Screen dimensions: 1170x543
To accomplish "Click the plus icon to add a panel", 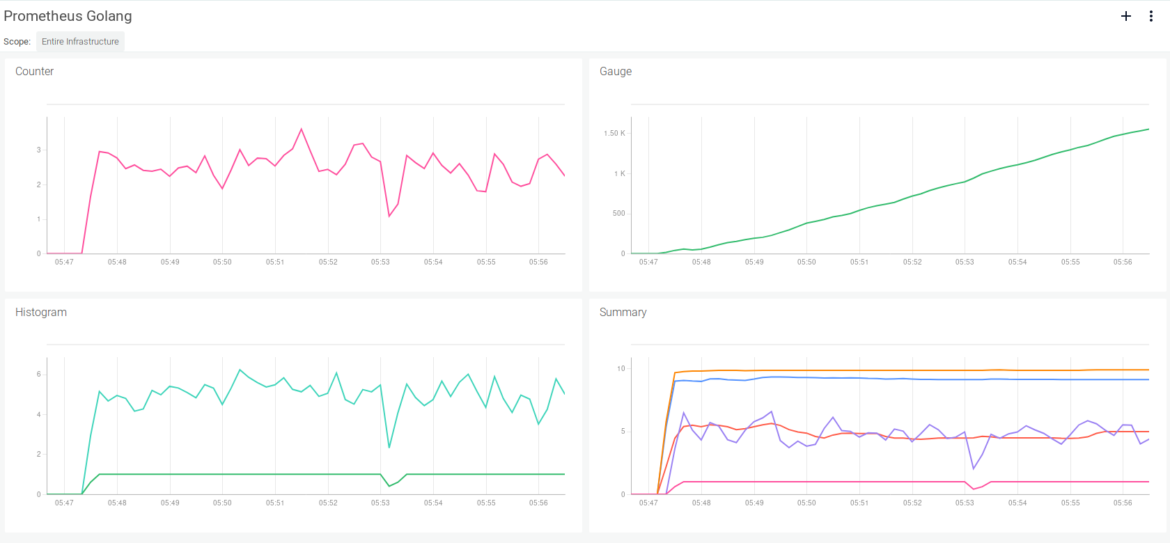I will click(x=1126, y=16).
